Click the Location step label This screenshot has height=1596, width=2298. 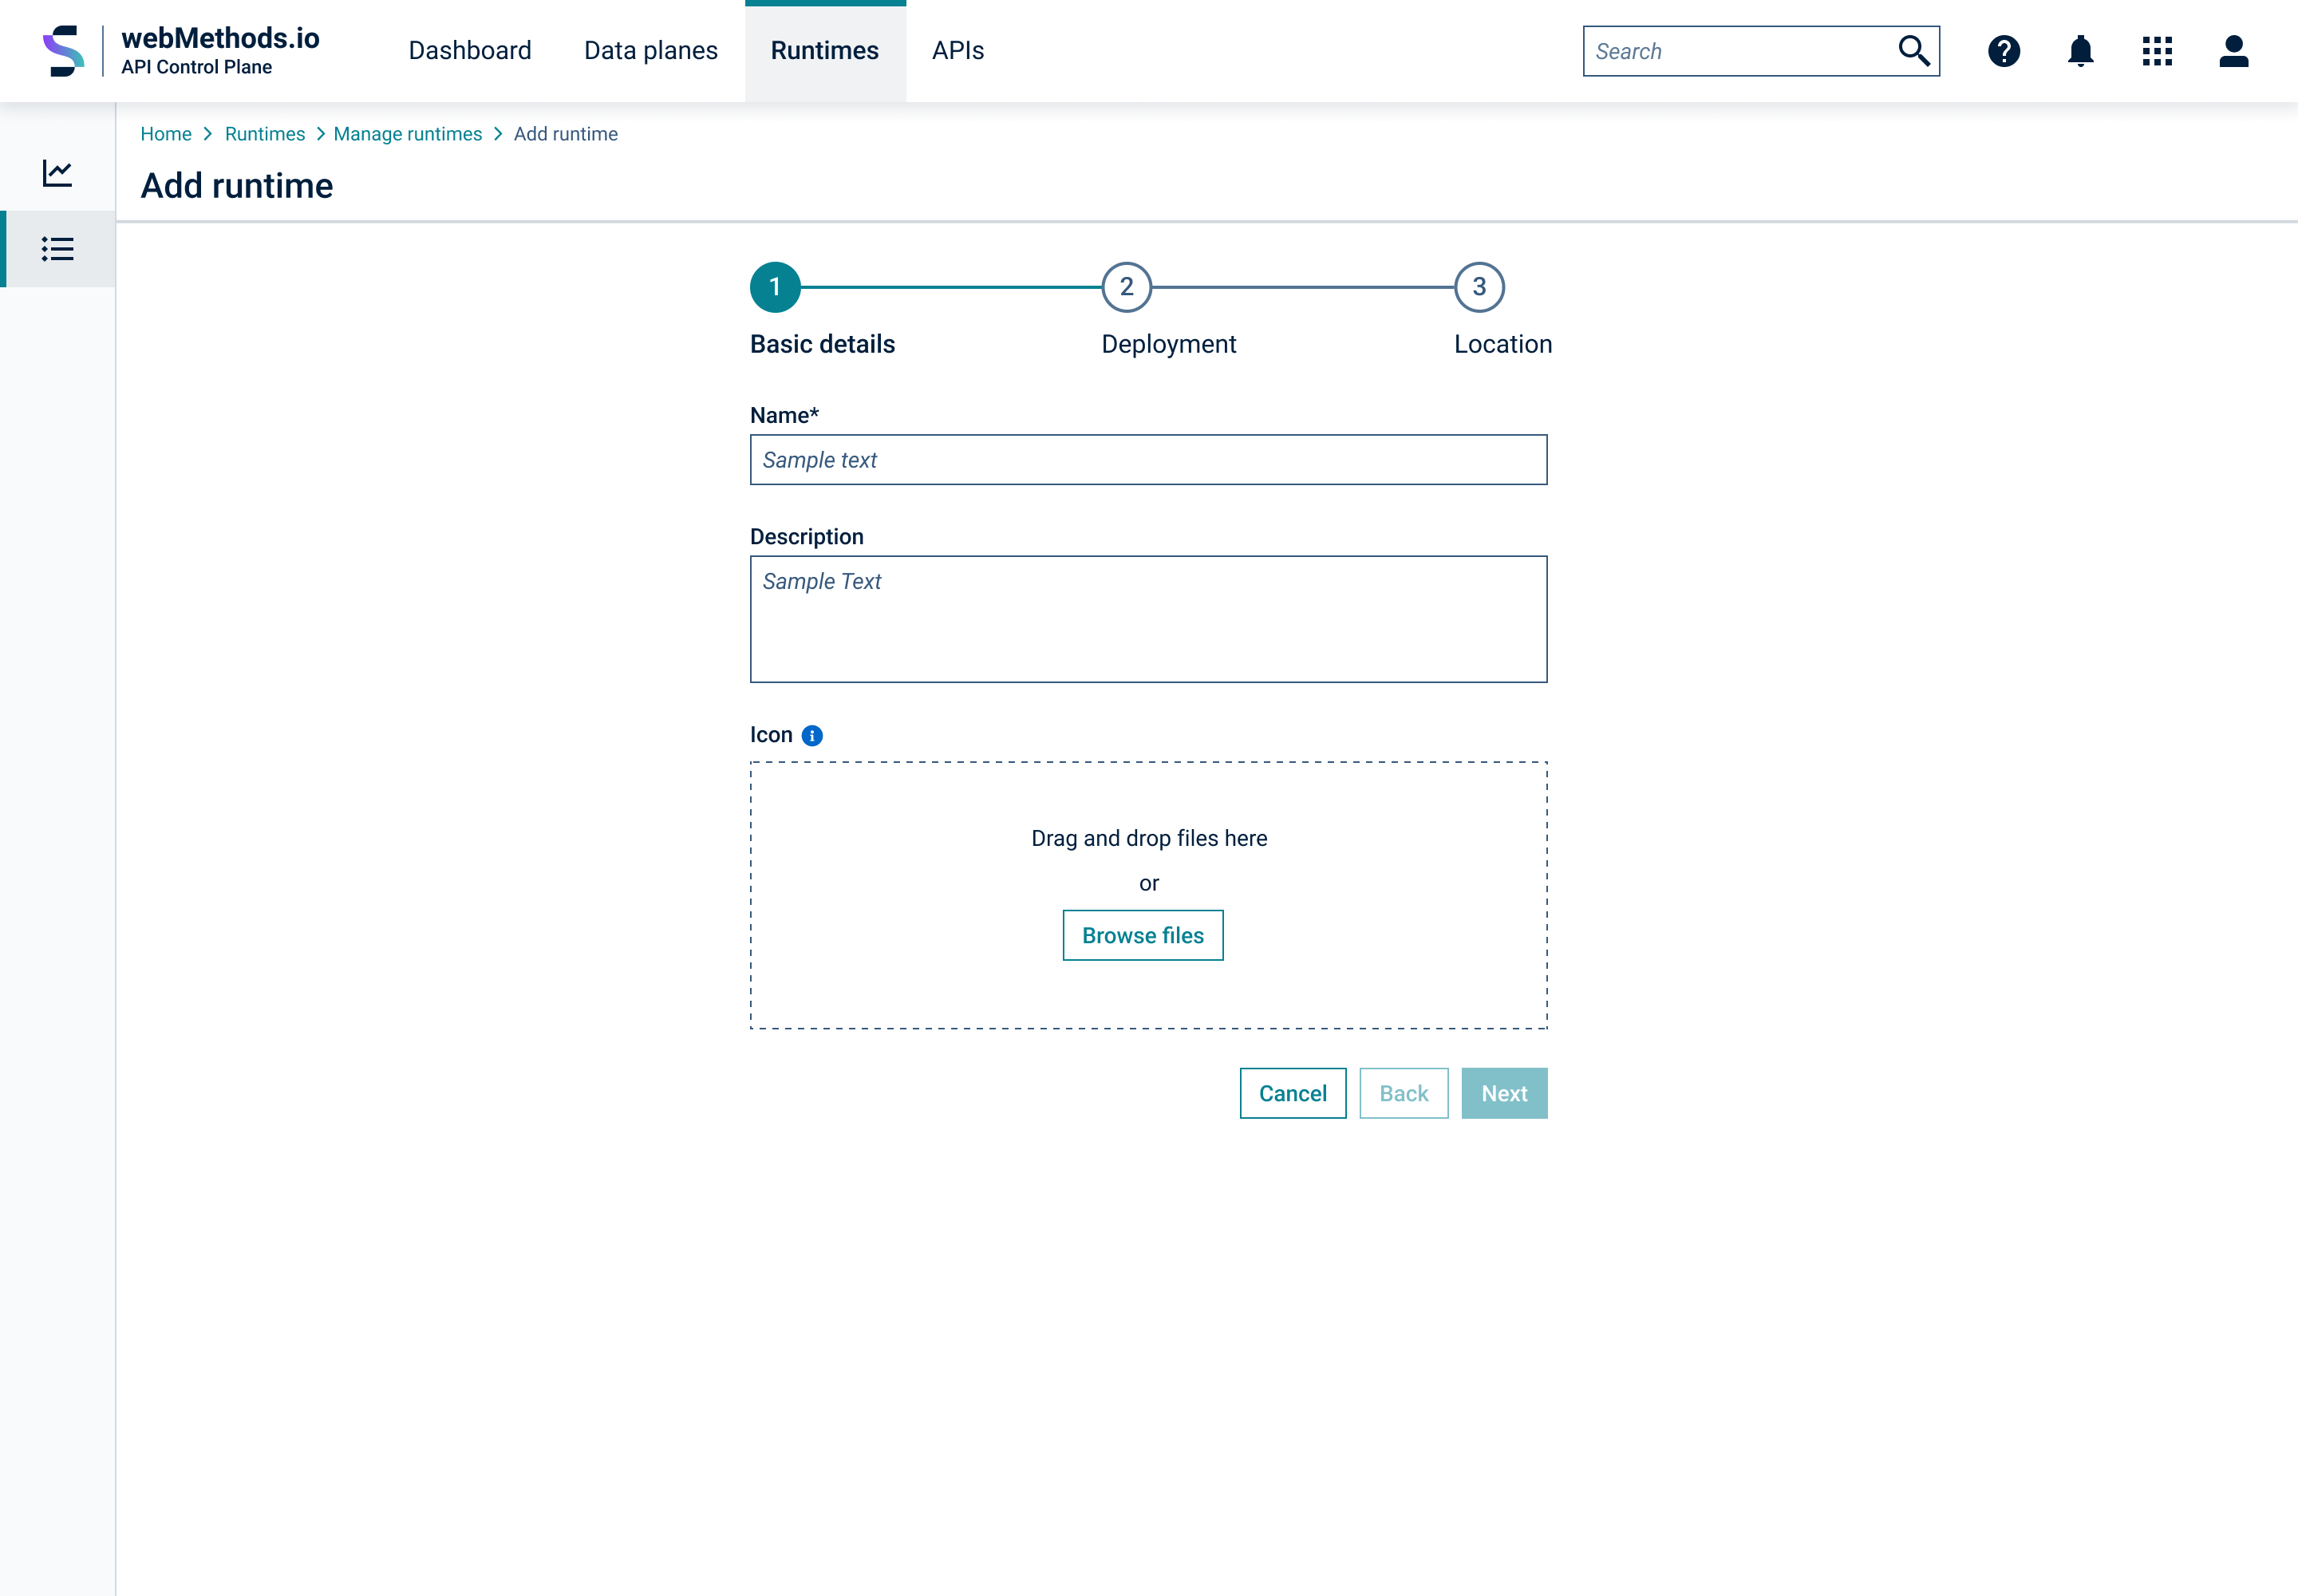(x=1503, y=344)
